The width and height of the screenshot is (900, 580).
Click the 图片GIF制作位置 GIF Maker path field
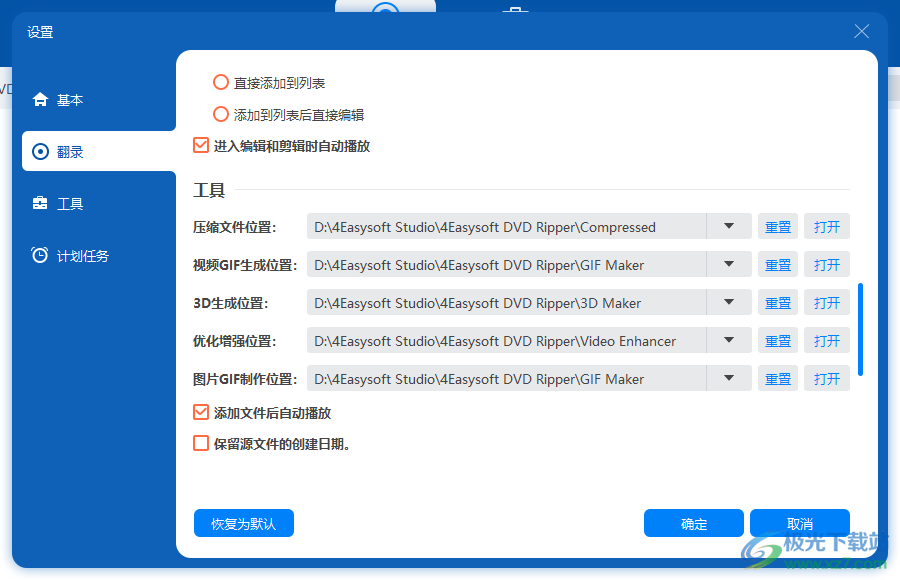pos(507,378)
